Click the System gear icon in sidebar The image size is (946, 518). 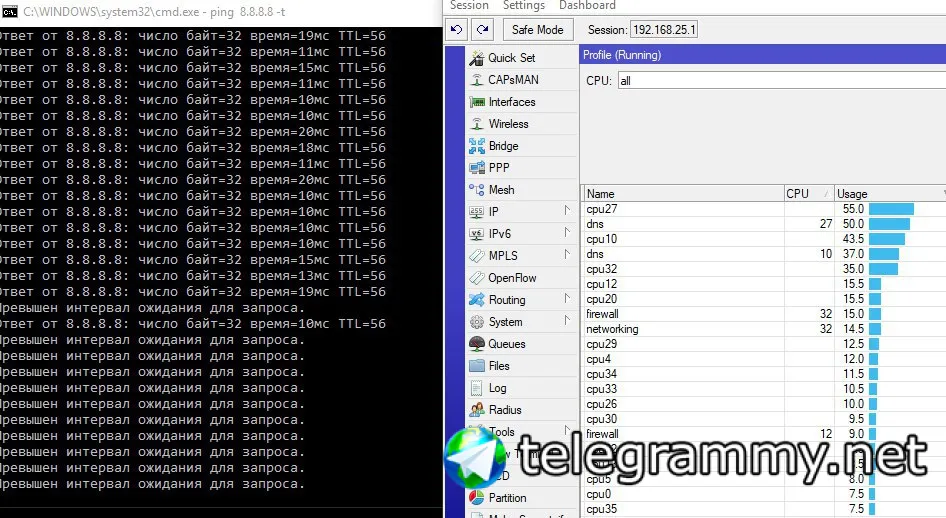coord(477,322)
